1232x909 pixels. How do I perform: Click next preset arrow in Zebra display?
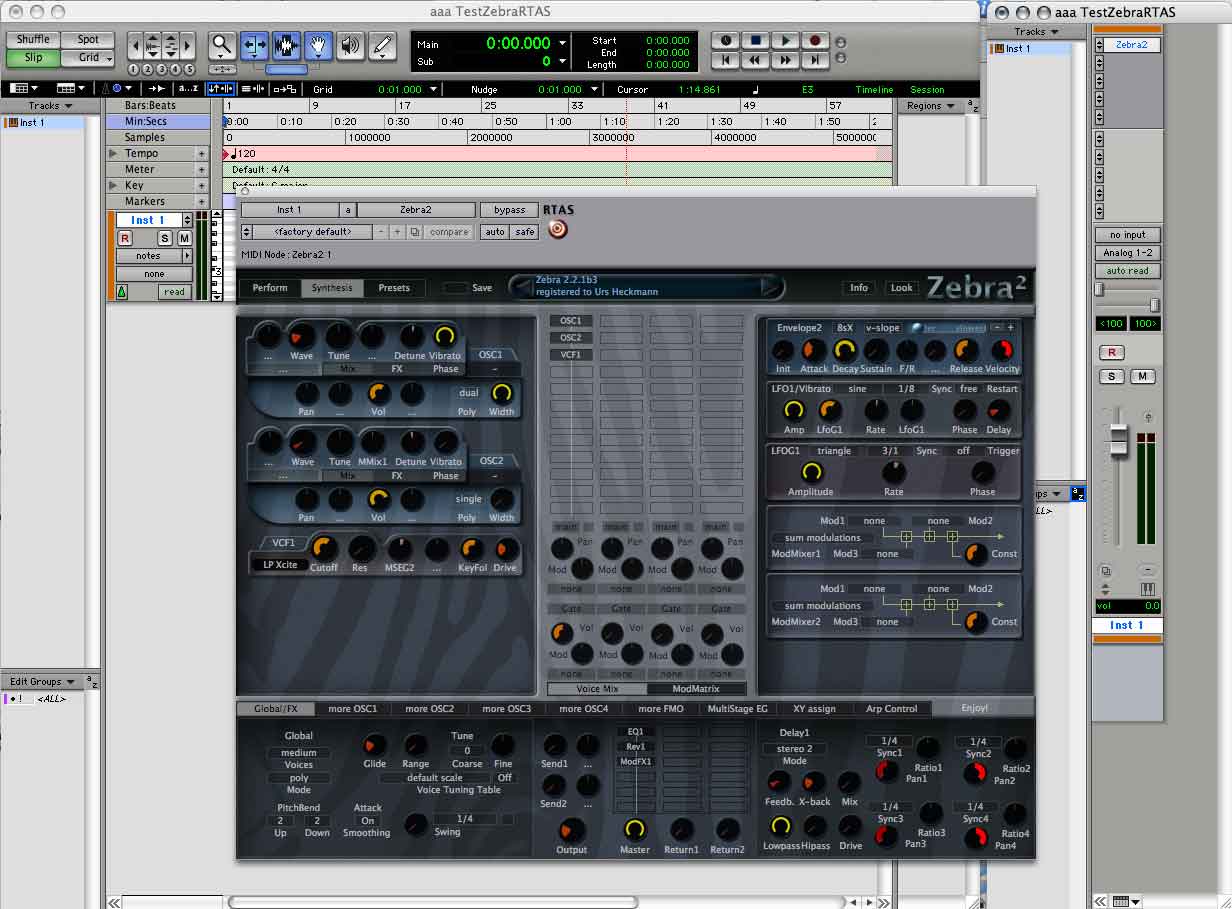point(770,287)
